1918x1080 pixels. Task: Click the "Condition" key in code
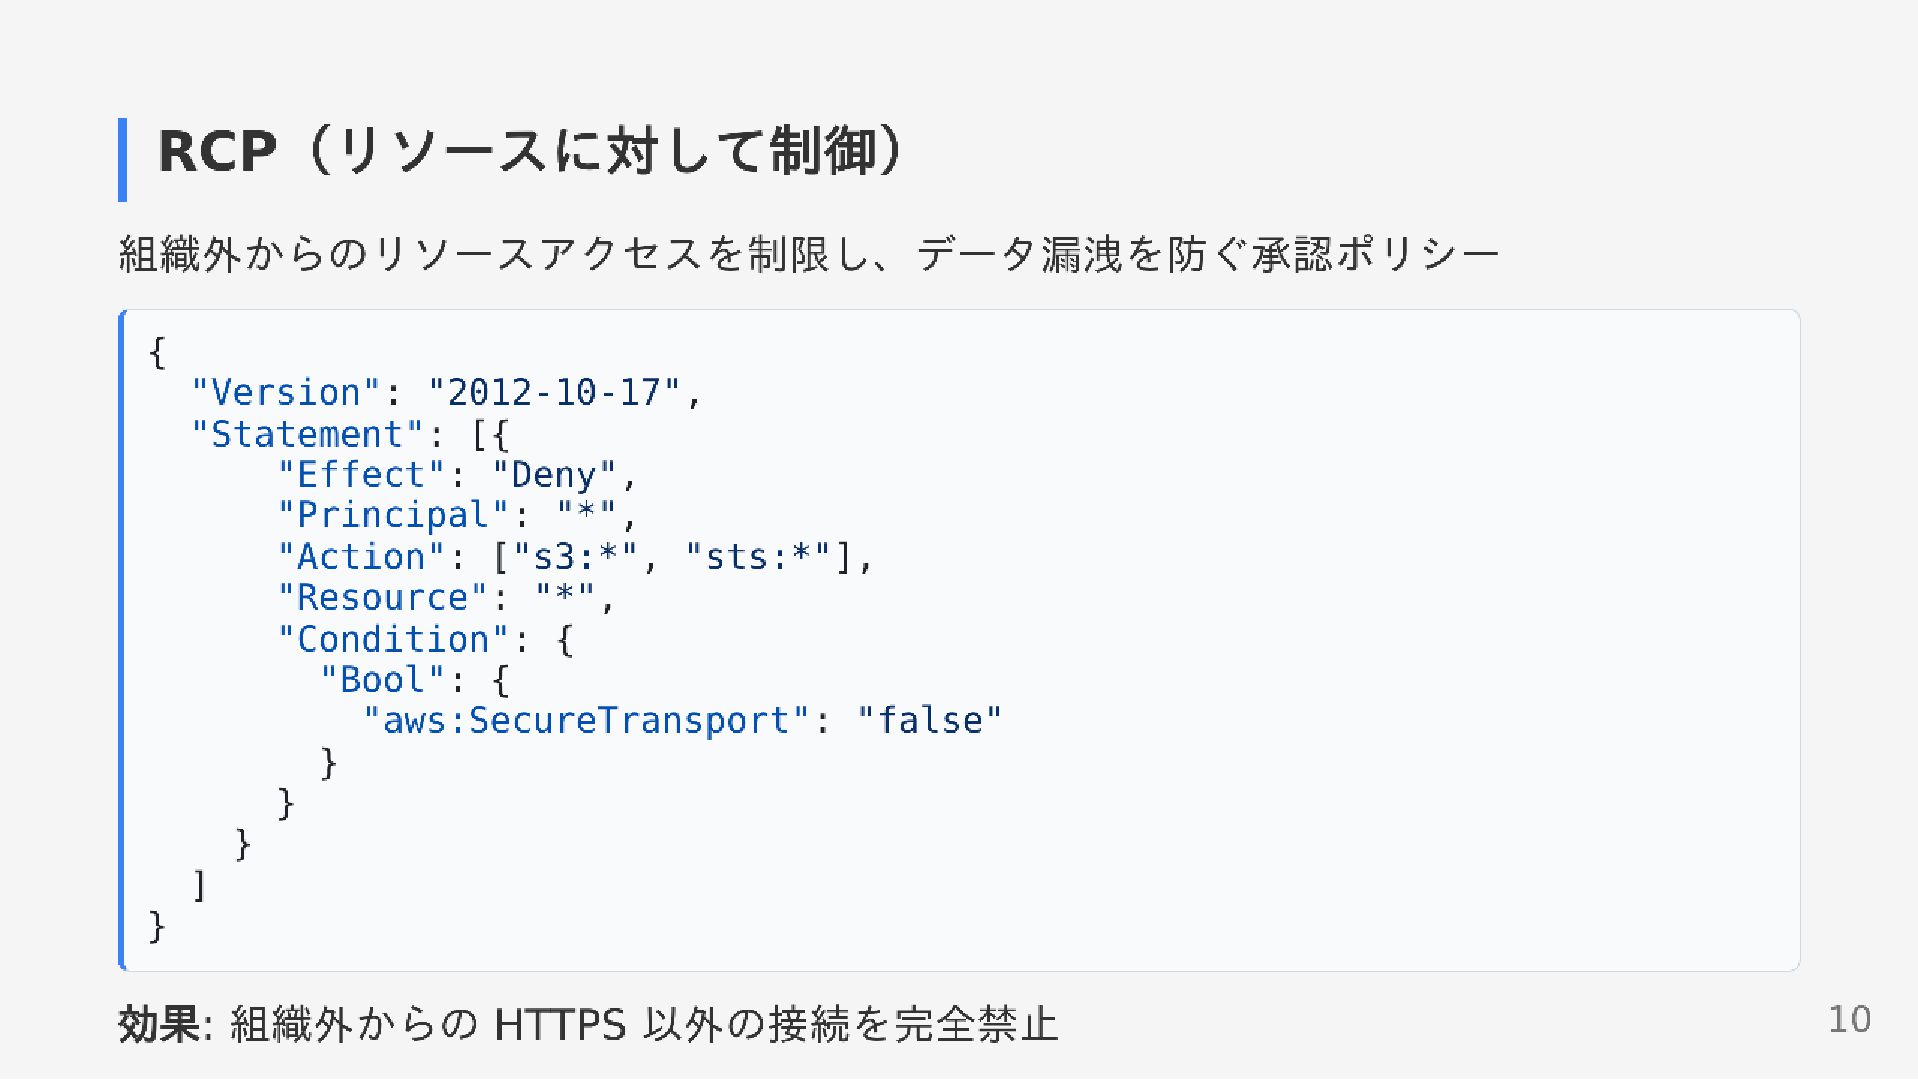point(394,639)
